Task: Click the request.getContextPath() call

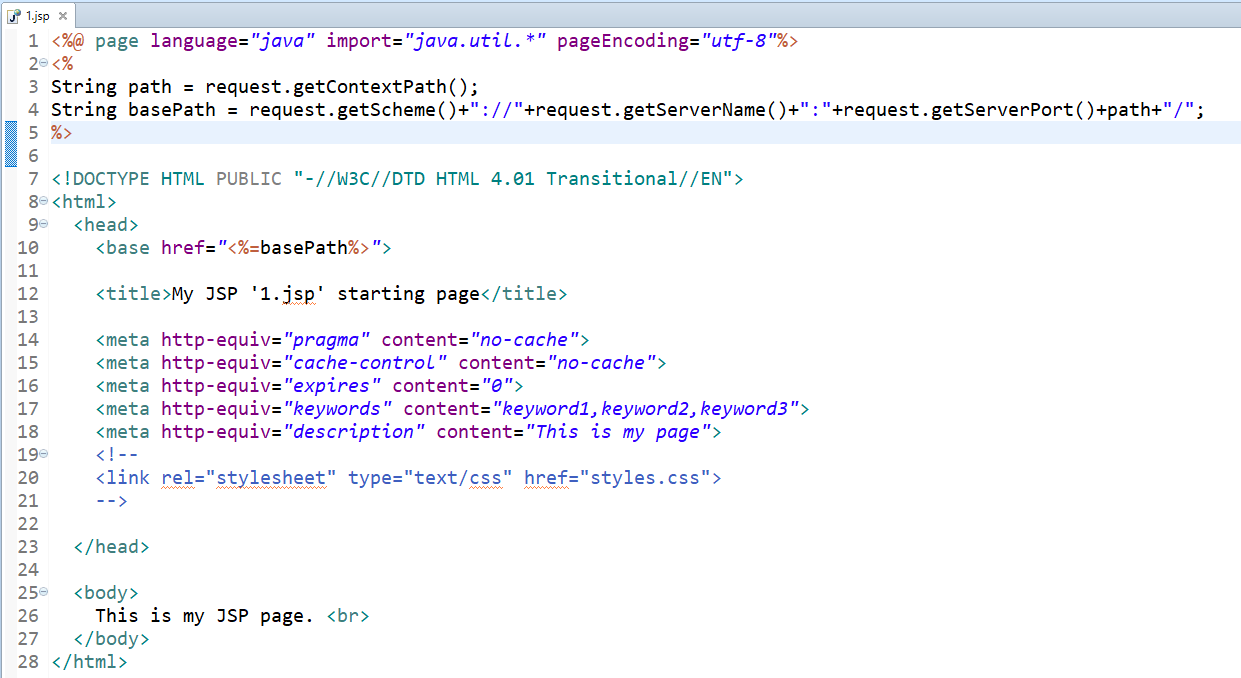Action: (337, 87)
